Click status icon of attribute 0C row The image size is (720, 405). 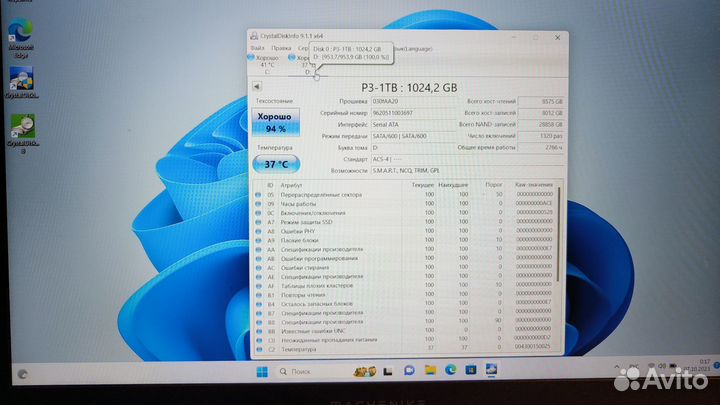tap(258, 213)
